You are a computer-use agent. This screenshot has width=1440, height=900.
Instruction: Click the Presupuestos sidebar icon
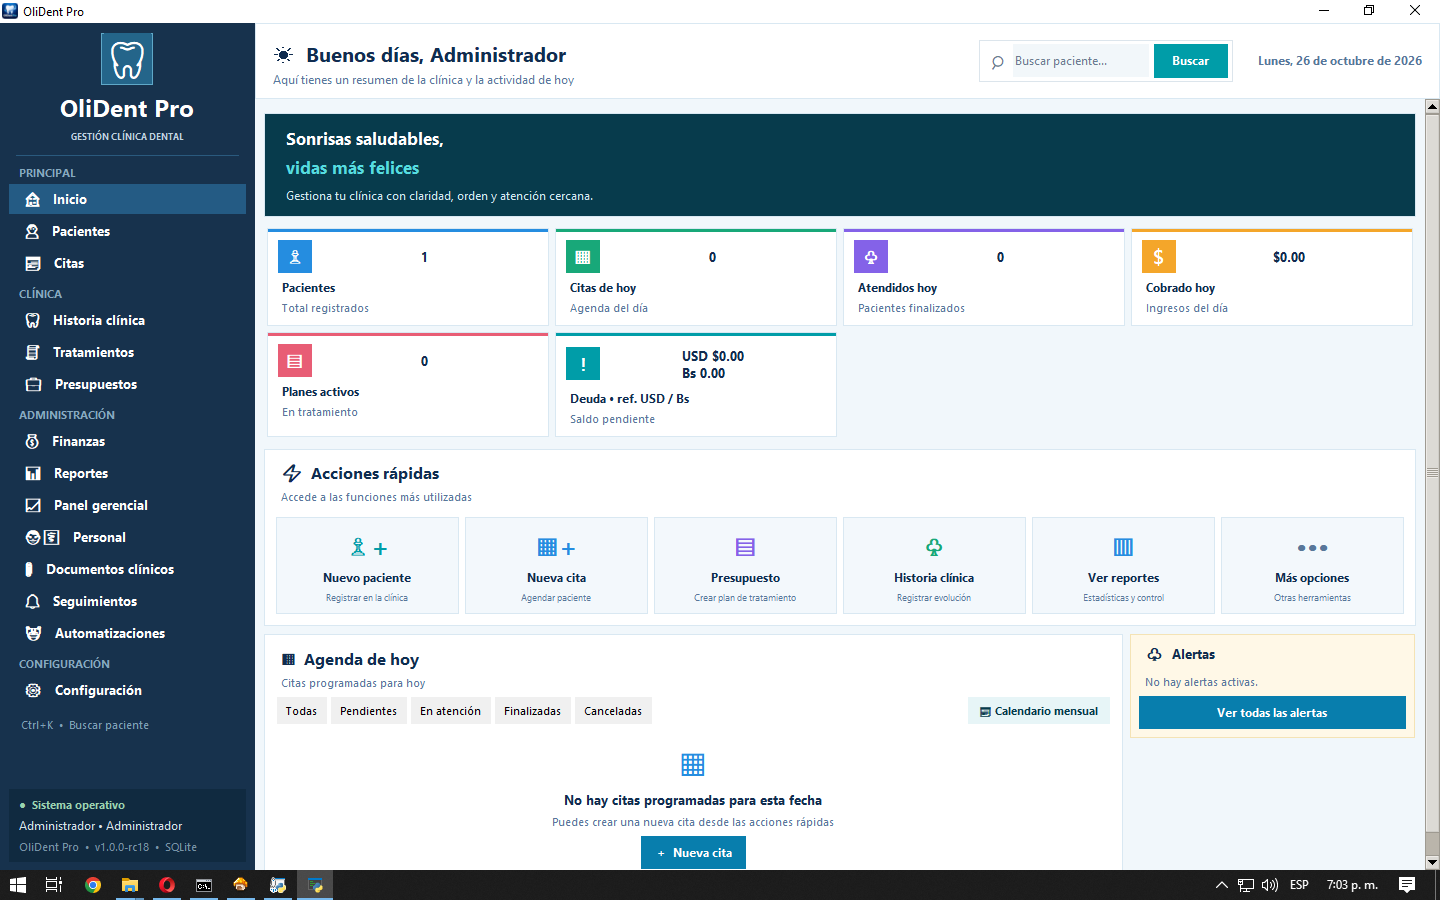tap(33, 384)
